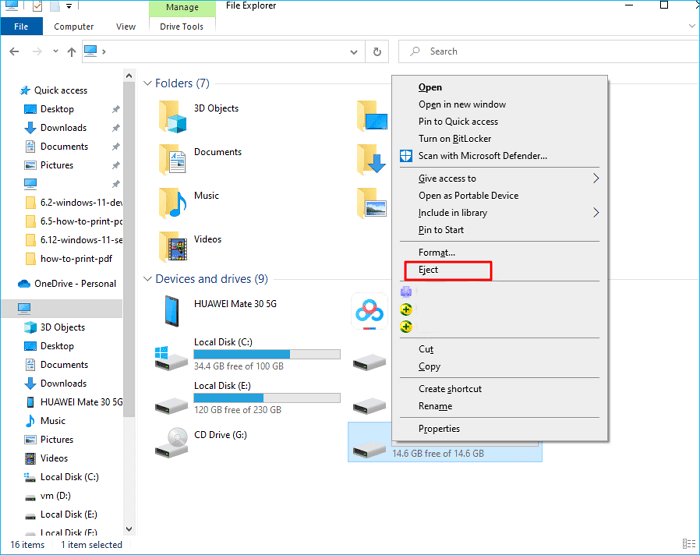
Task: Open 3D Objects in the navigation tree
Action: [62, 327]
